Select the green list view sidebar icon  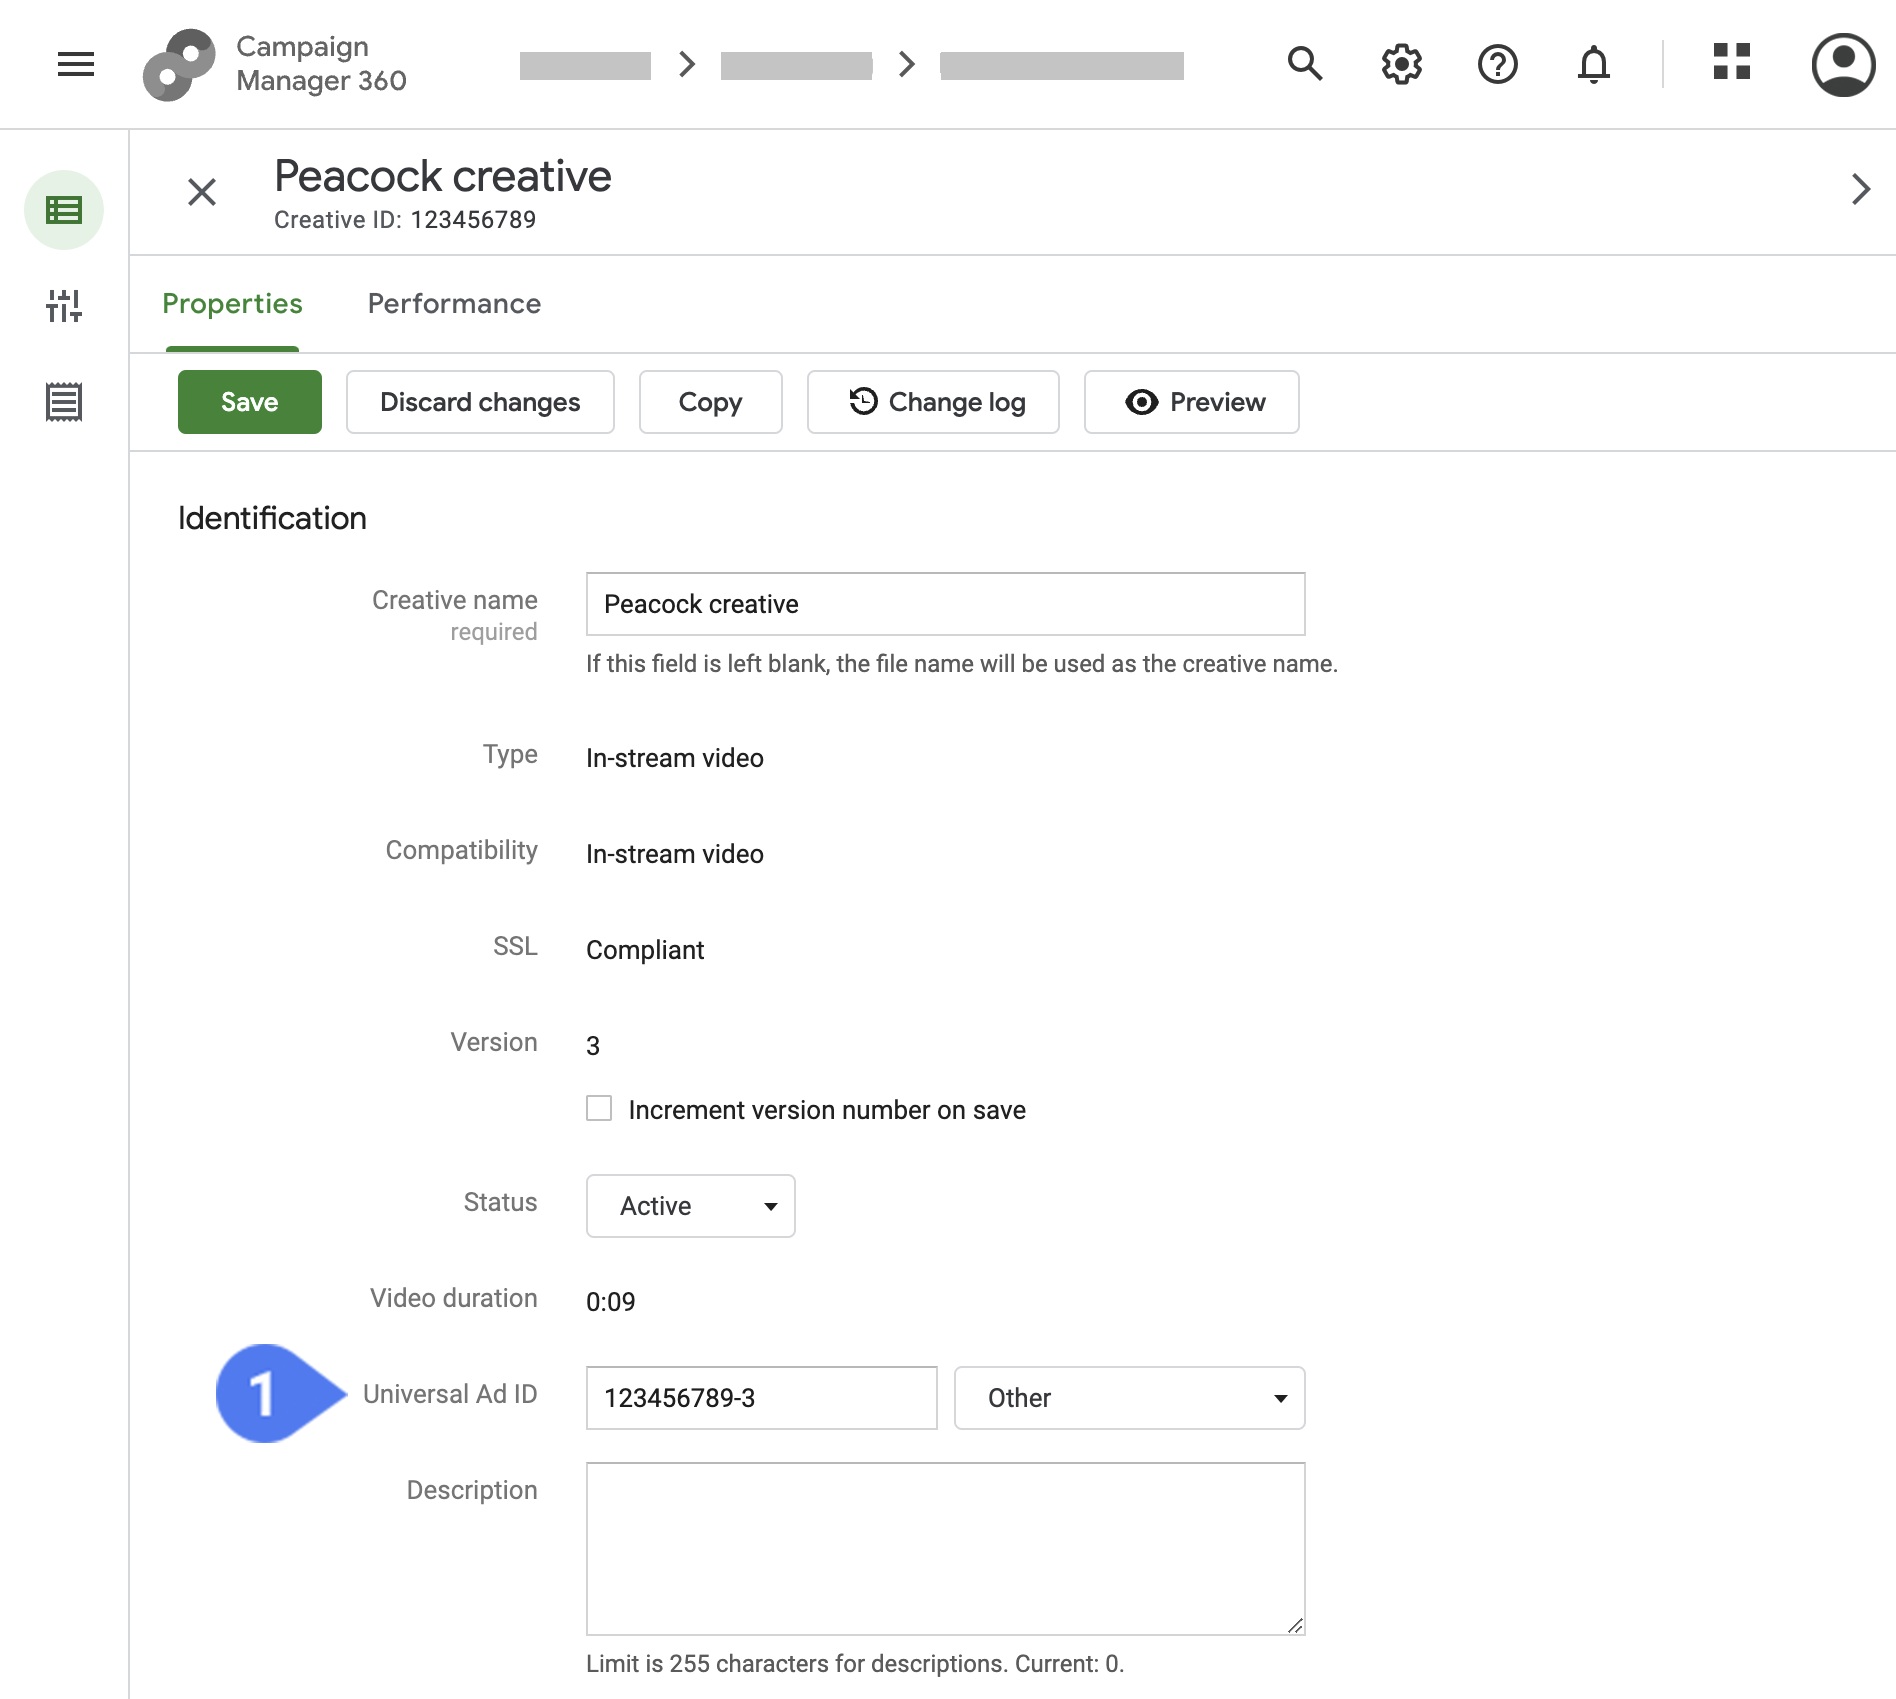pos(64,210)
